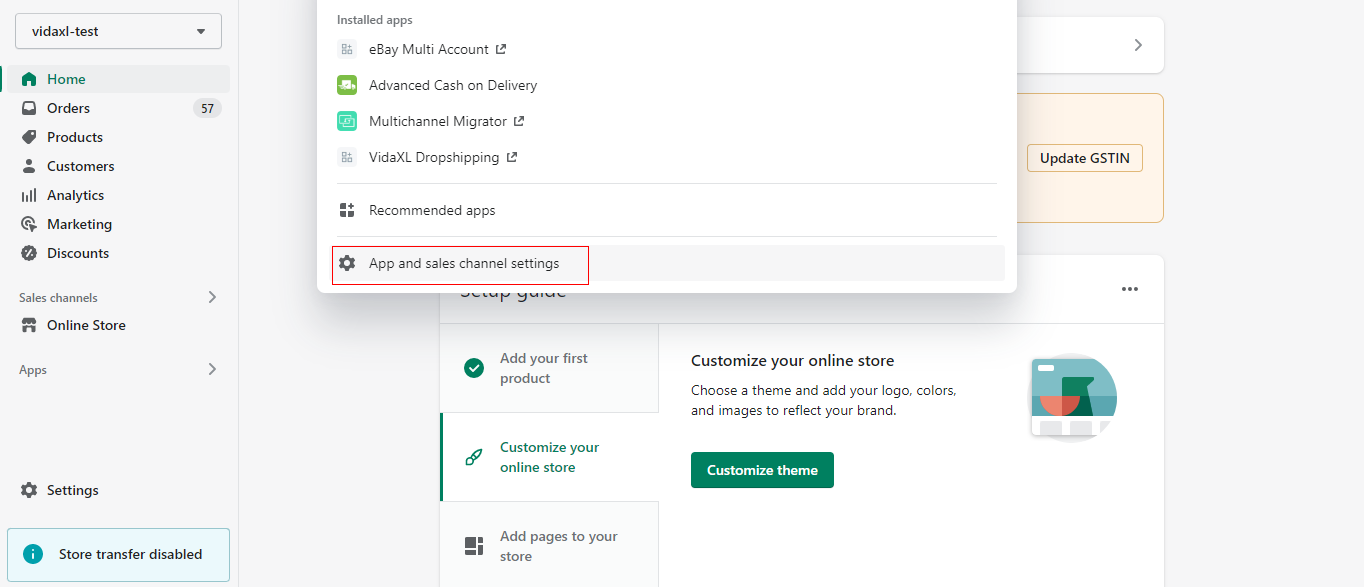
Task: Open Advanced Cash on Delivery app
Action: tap(667, 85)
